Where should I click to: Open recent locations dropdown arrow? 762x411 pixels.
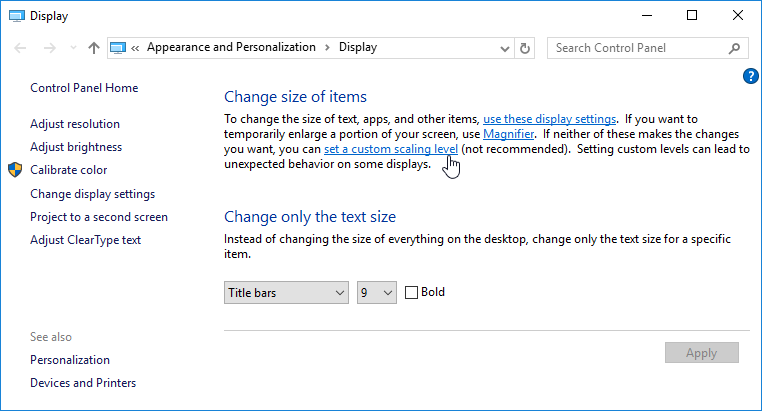point(73,48)
